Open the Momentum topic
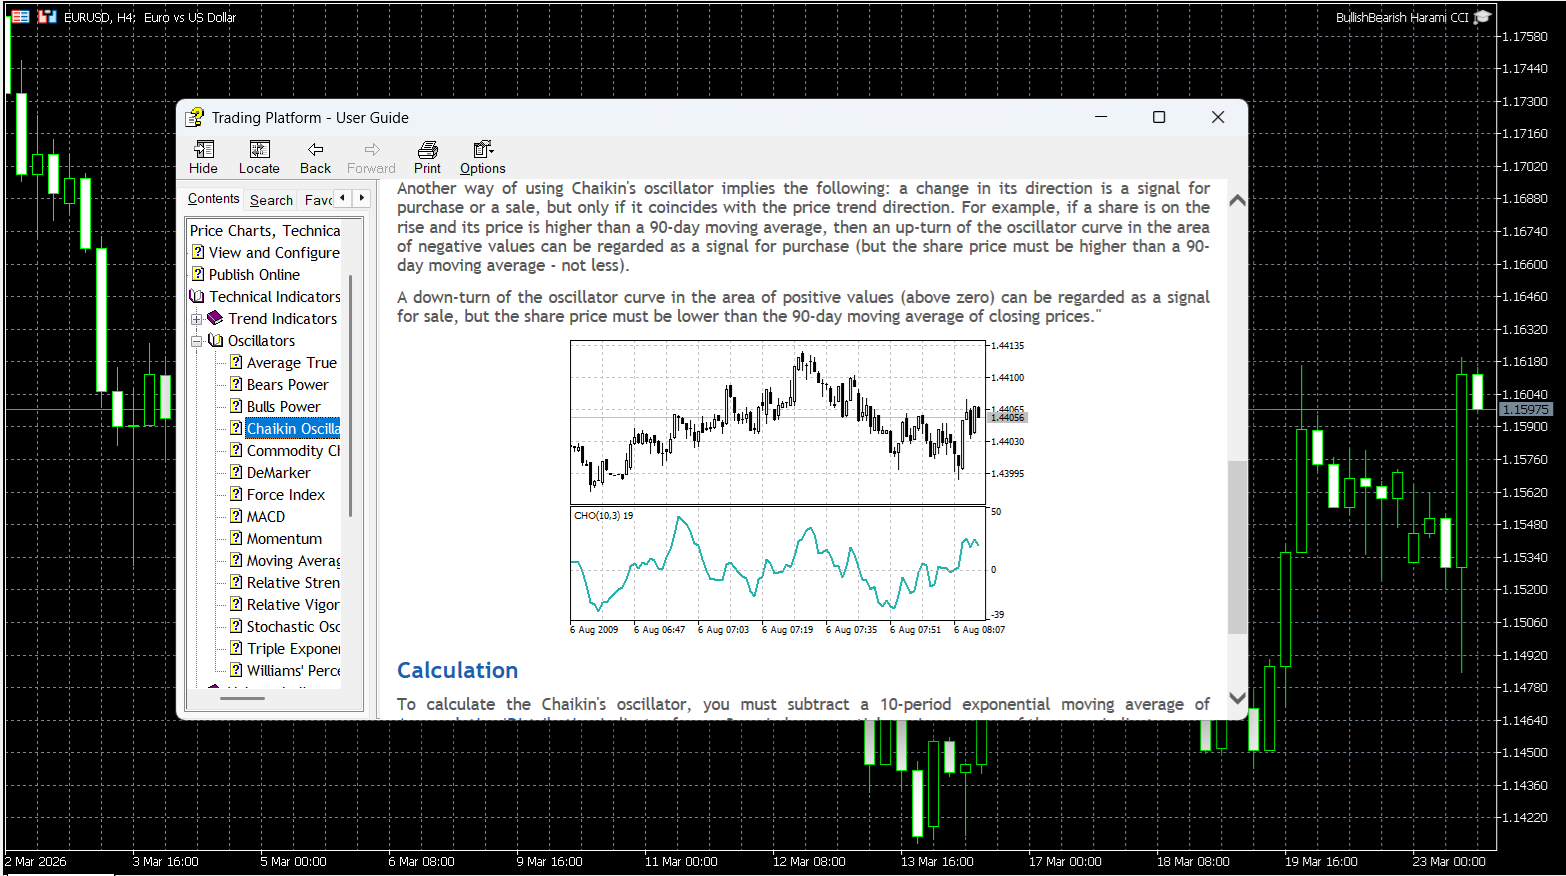Image resolution: width=1566 pixels, height=876 pixels. coord(276,539)
